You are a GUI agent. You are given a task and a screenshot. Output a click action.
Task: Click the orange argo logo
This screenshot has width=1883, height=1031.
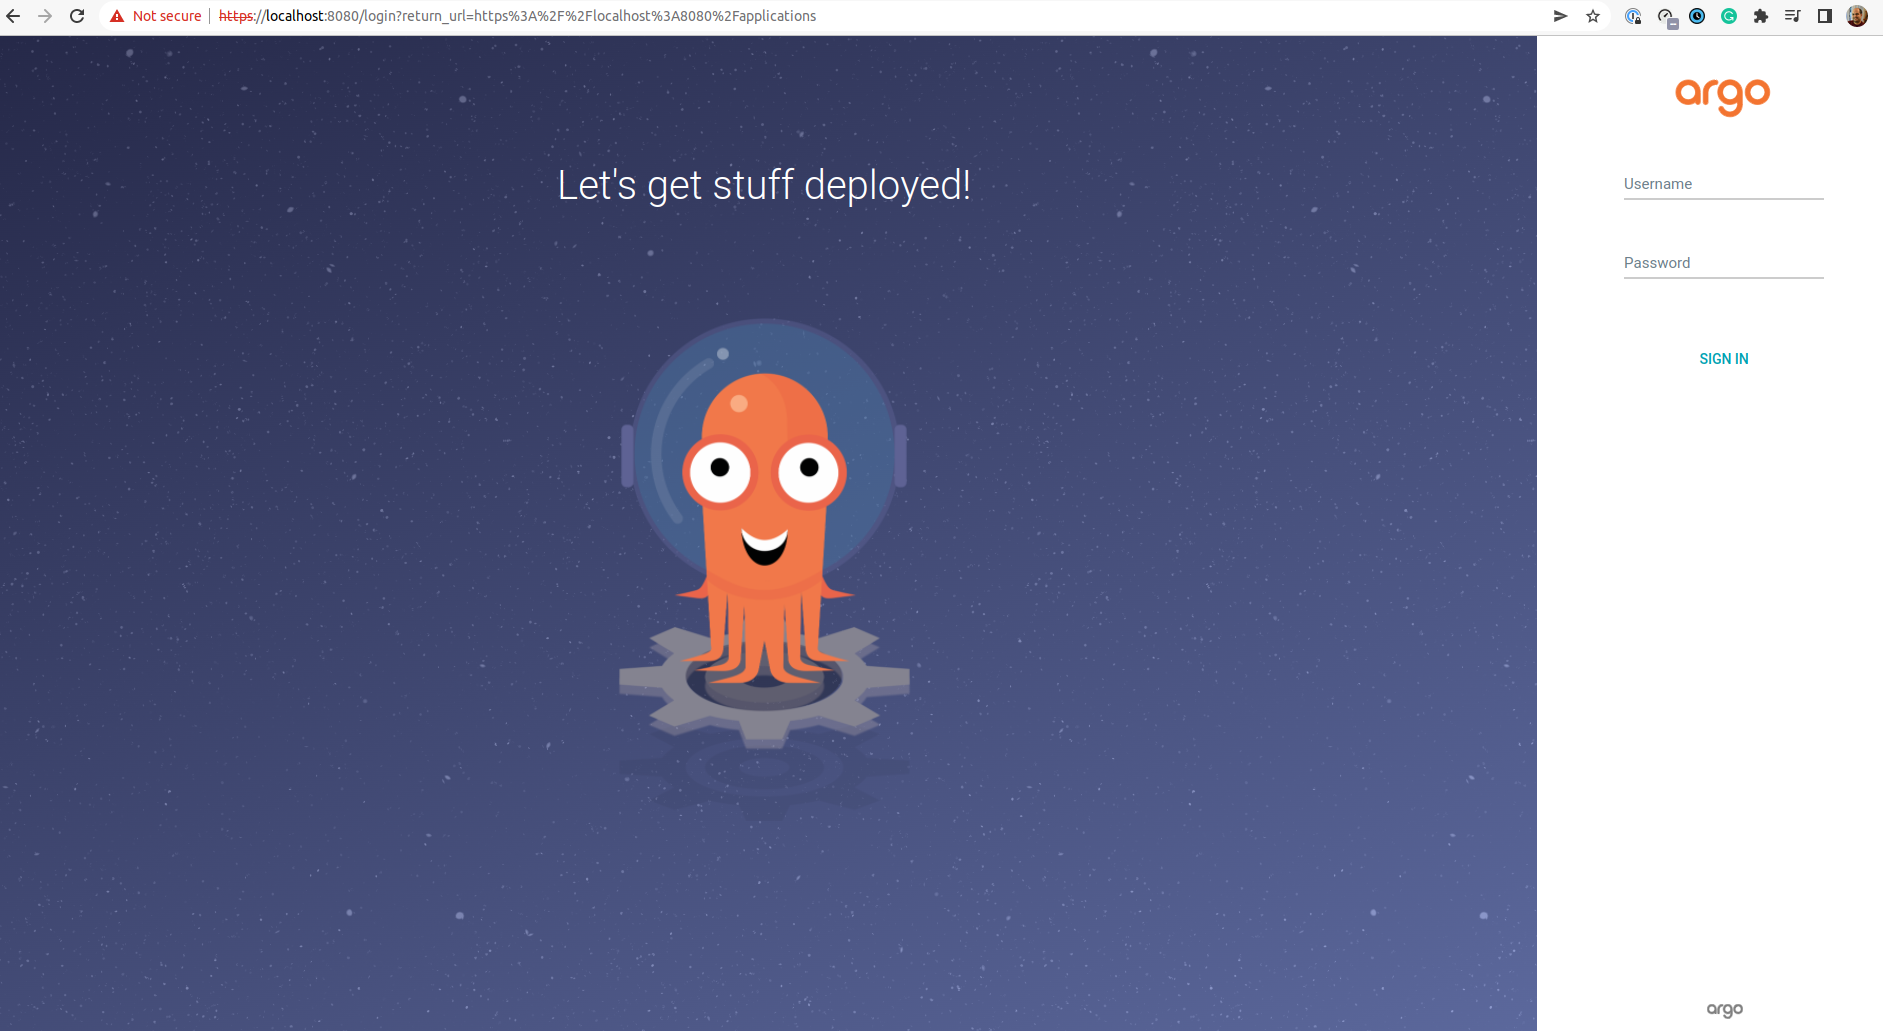1723,96
